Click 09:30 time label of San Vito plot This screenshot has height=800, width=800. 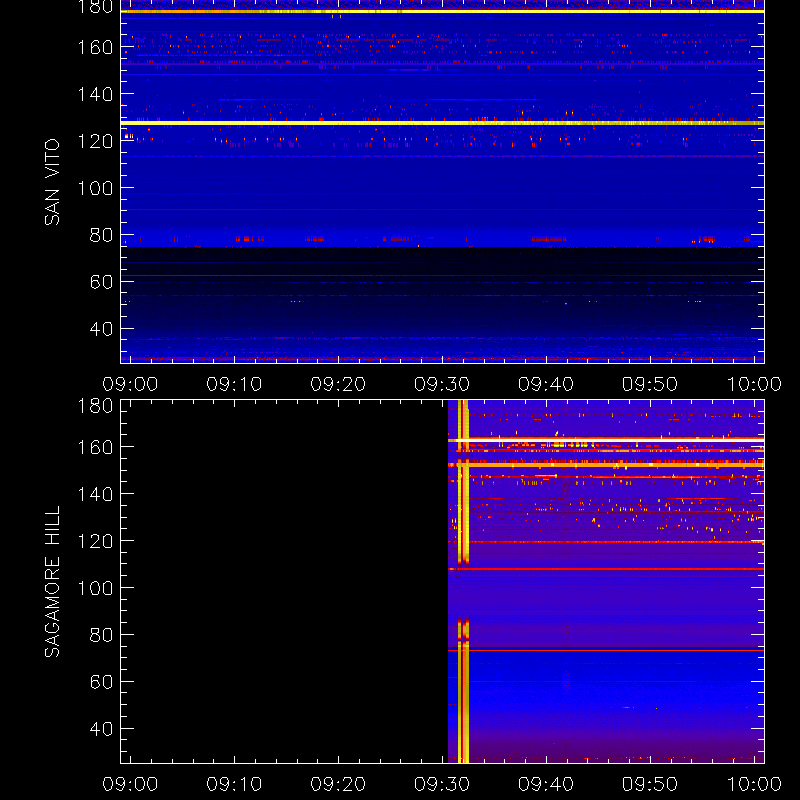[x=442, y=384]
